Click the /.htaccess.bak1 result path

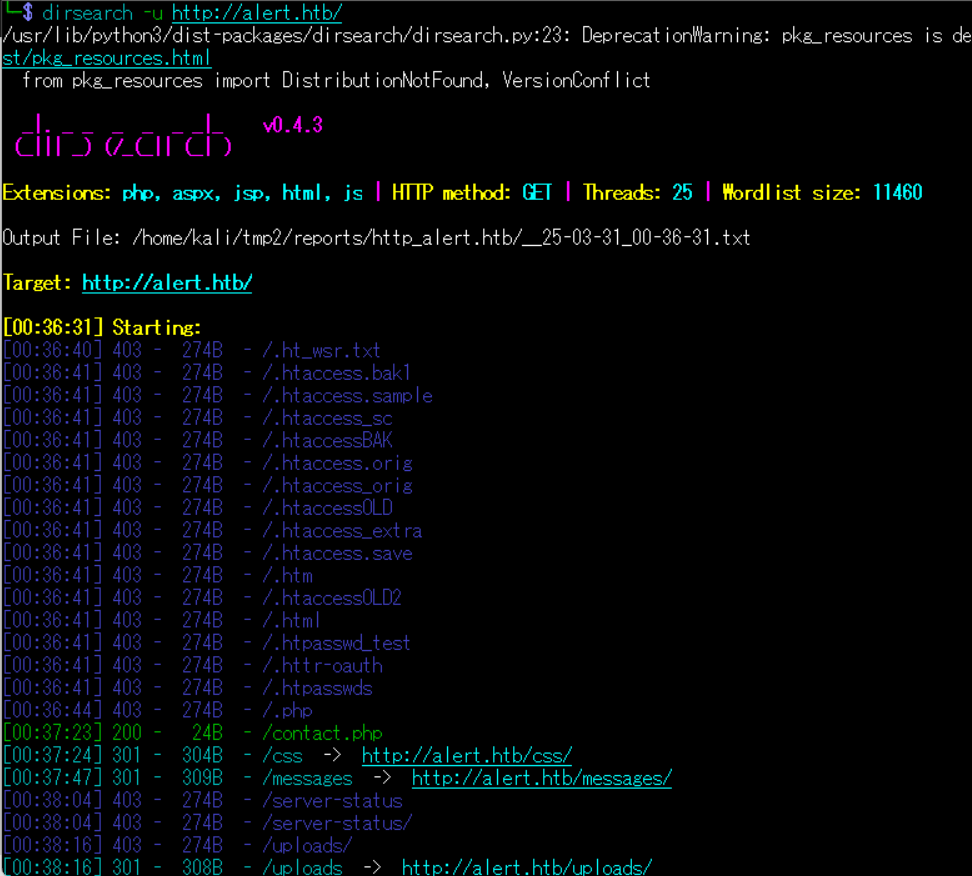point(336,373)
